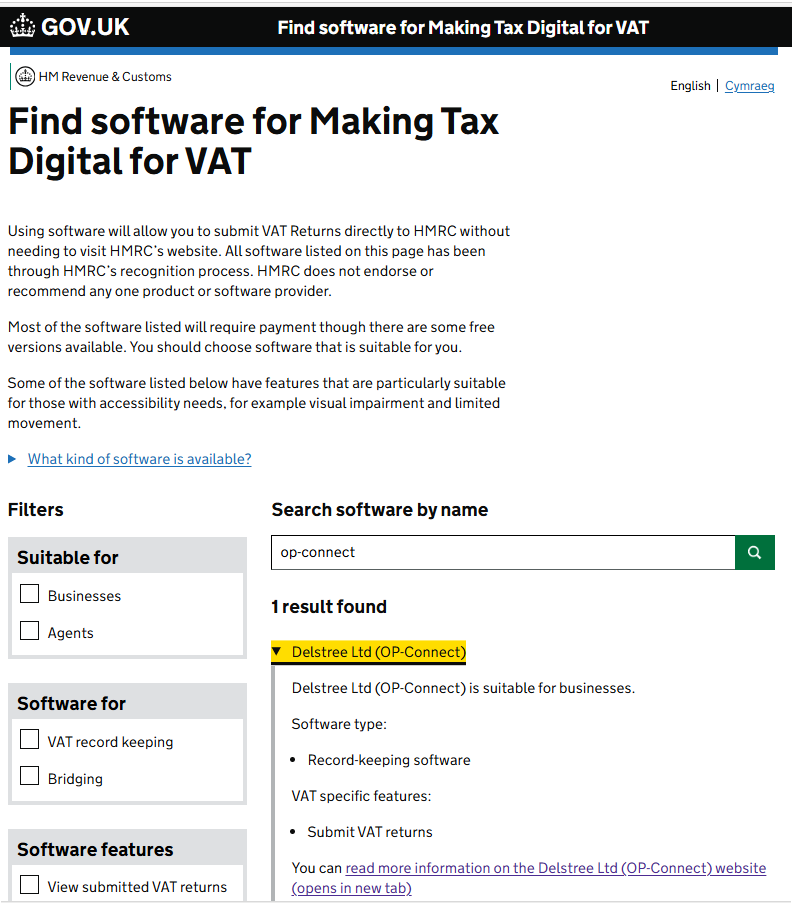Focus the Search software by name field
Viewport: 792px width, 910px height.
[503, 552]
